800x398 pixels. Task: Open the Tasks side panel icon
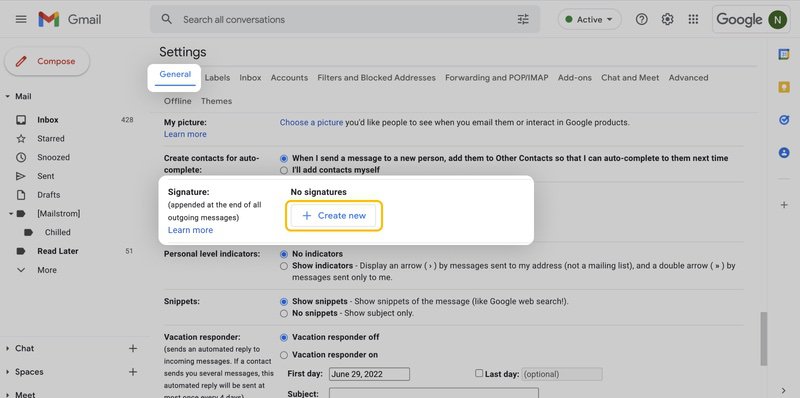(784, 120)
